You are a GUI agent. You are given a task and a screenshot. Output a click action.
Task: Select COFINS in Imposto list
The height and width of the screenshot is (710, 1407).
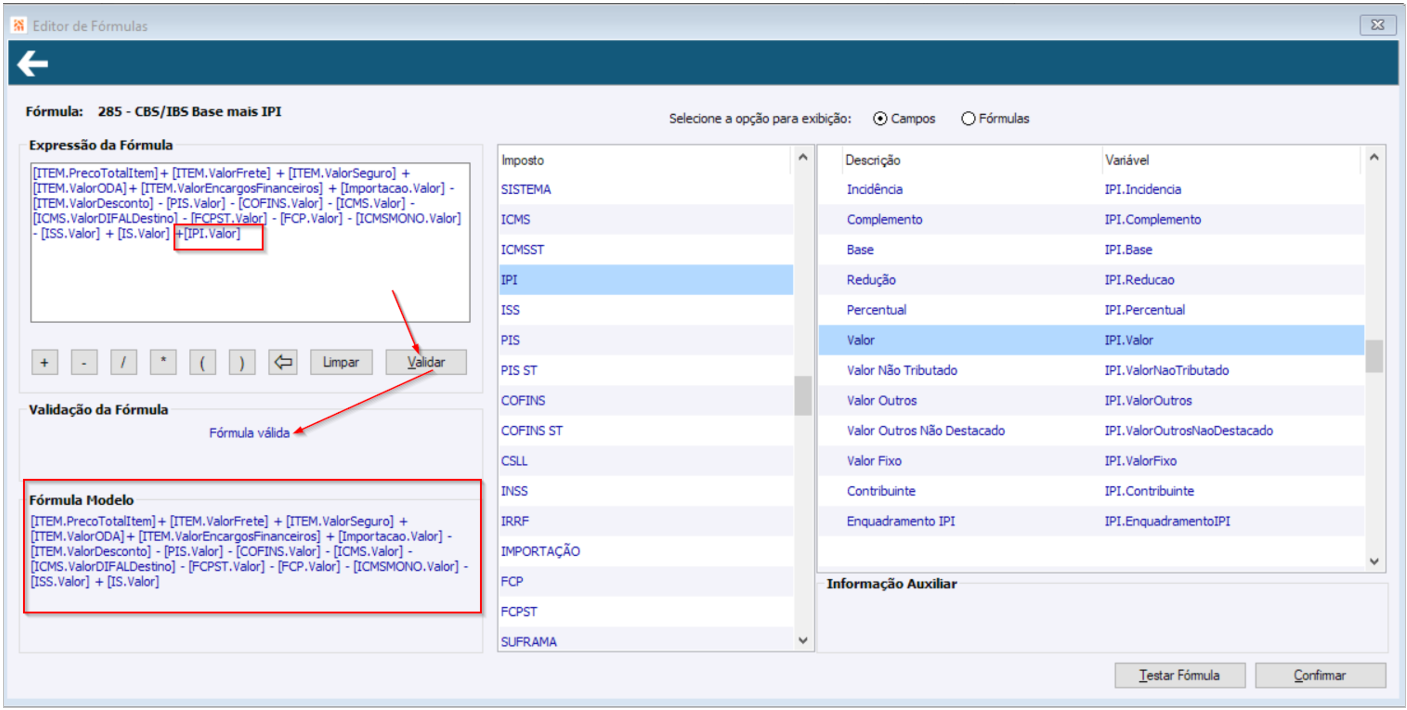(x=646, y=400)
